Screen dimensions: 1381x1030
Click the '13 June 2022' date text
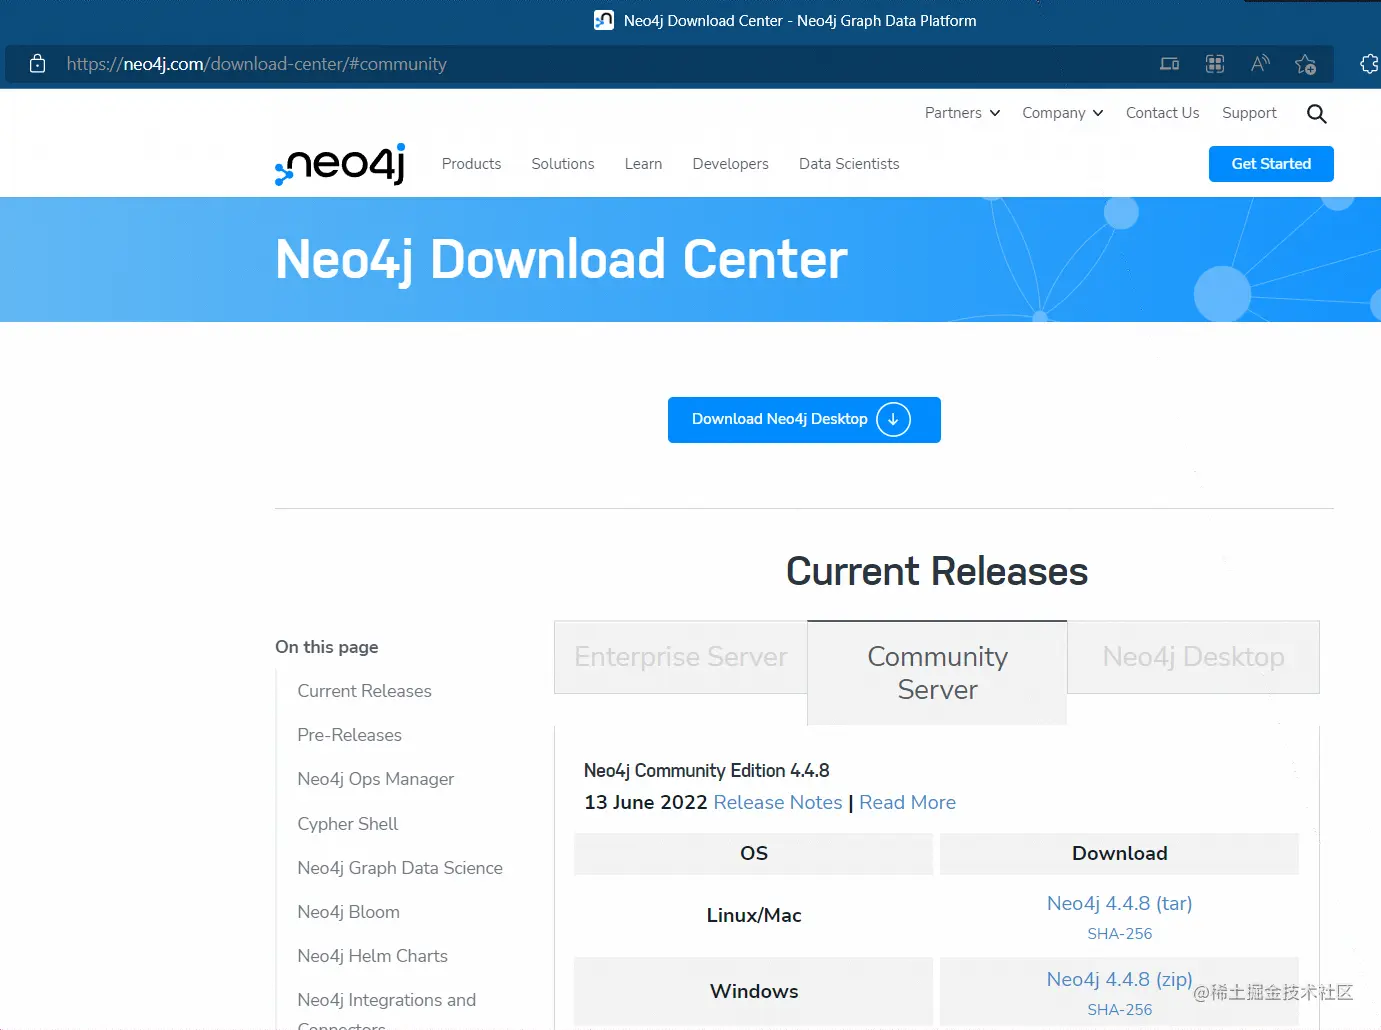coord(646,803)
